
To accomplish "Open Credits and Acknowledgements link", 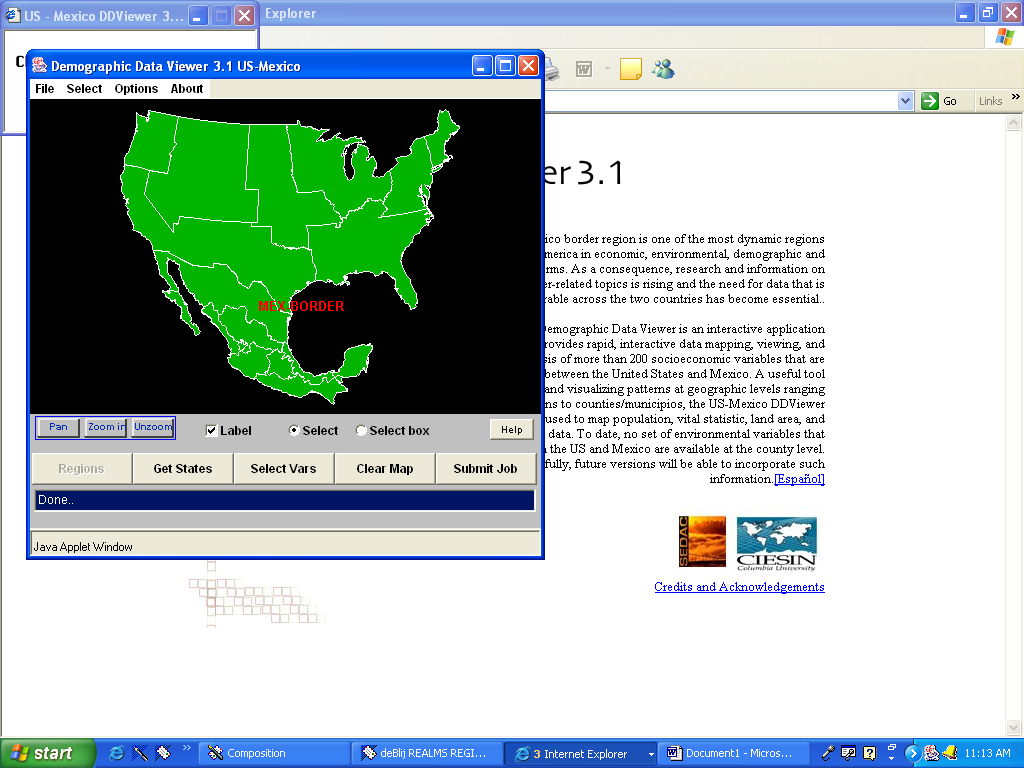I will coord(739,587).
